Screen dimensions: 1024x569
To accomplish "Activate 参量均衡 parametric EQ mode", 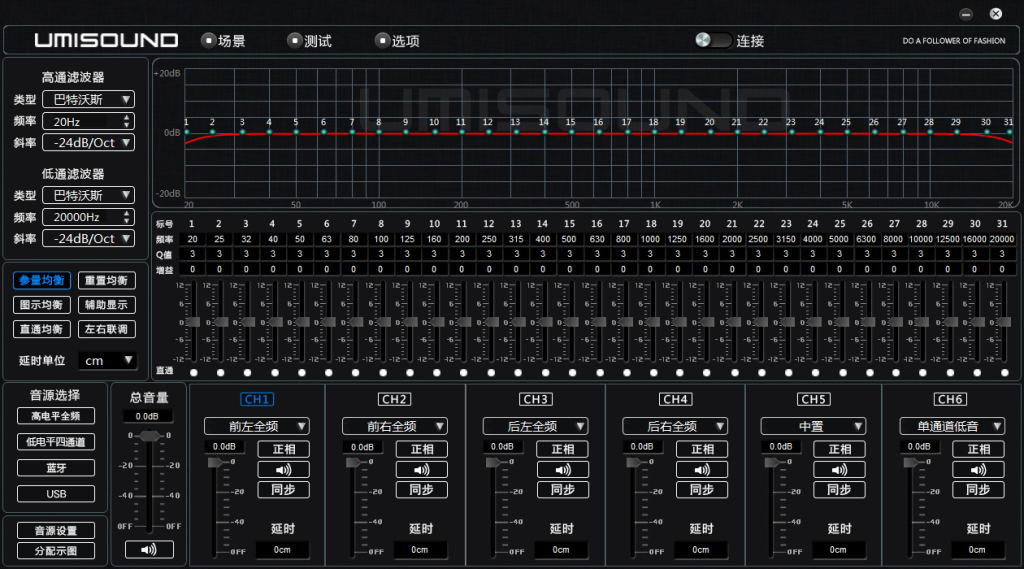I will click(x=42, y=281).
